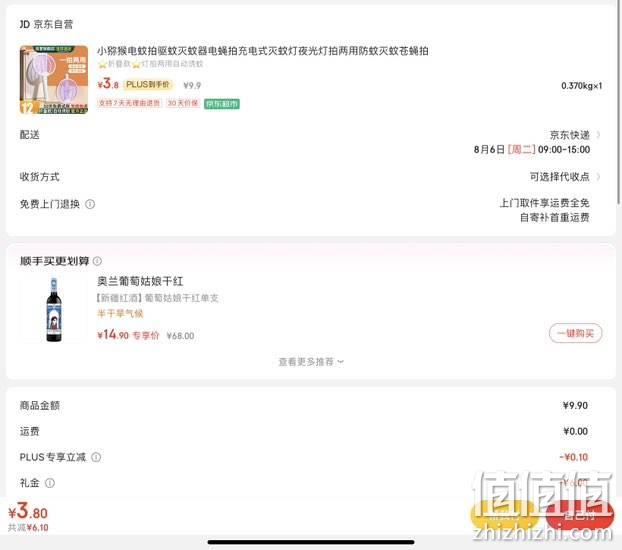Viewport: 622px width, 550px height.
Task: Open the 小猕猴电蚊拍 product title link
Action: tap(263, 51)
